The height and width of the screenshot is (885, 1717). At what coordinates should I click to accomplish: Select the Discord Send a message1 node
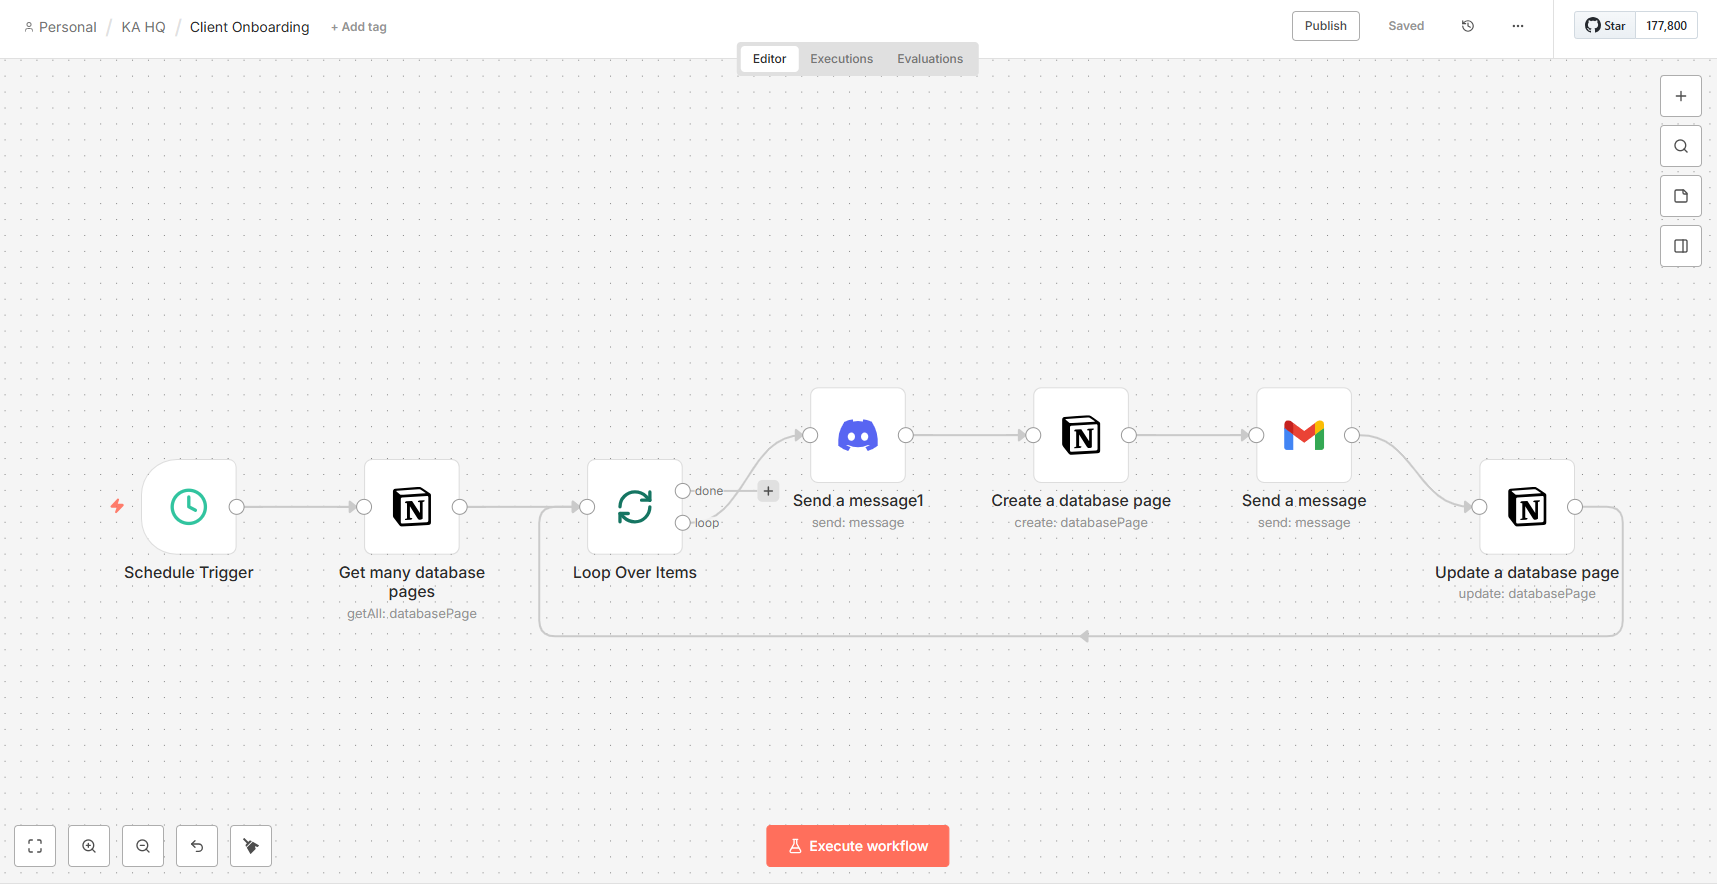[x=858, y=436]
